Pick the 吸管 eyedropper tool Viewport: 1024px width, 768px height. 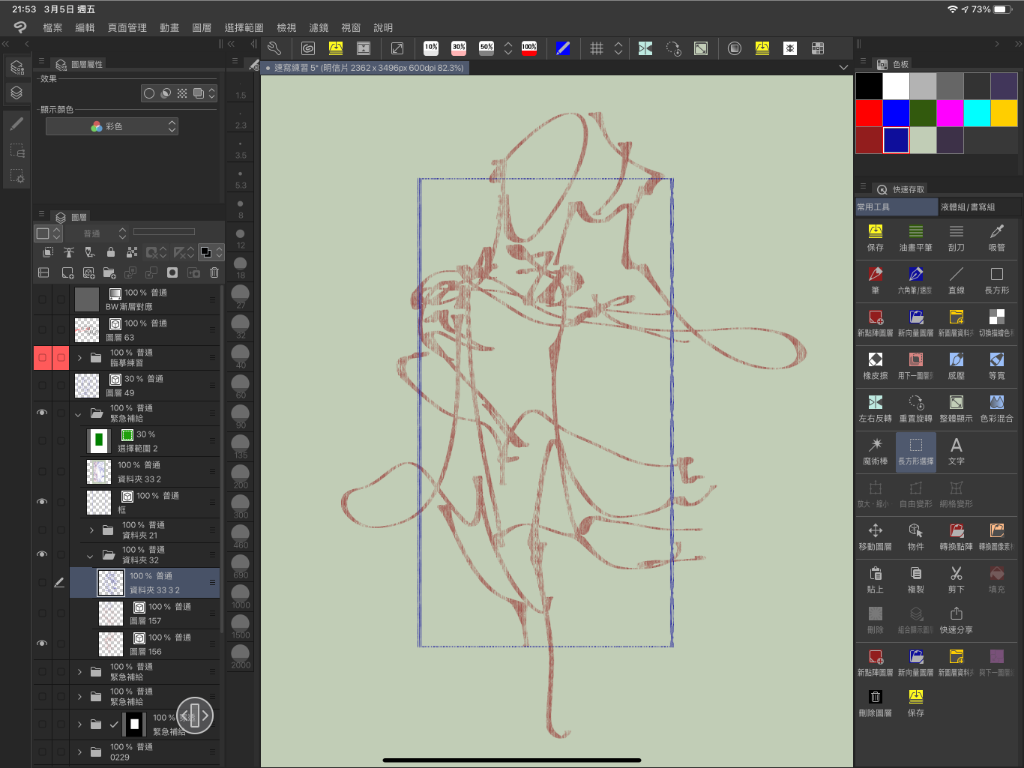(x=997, y=237)
